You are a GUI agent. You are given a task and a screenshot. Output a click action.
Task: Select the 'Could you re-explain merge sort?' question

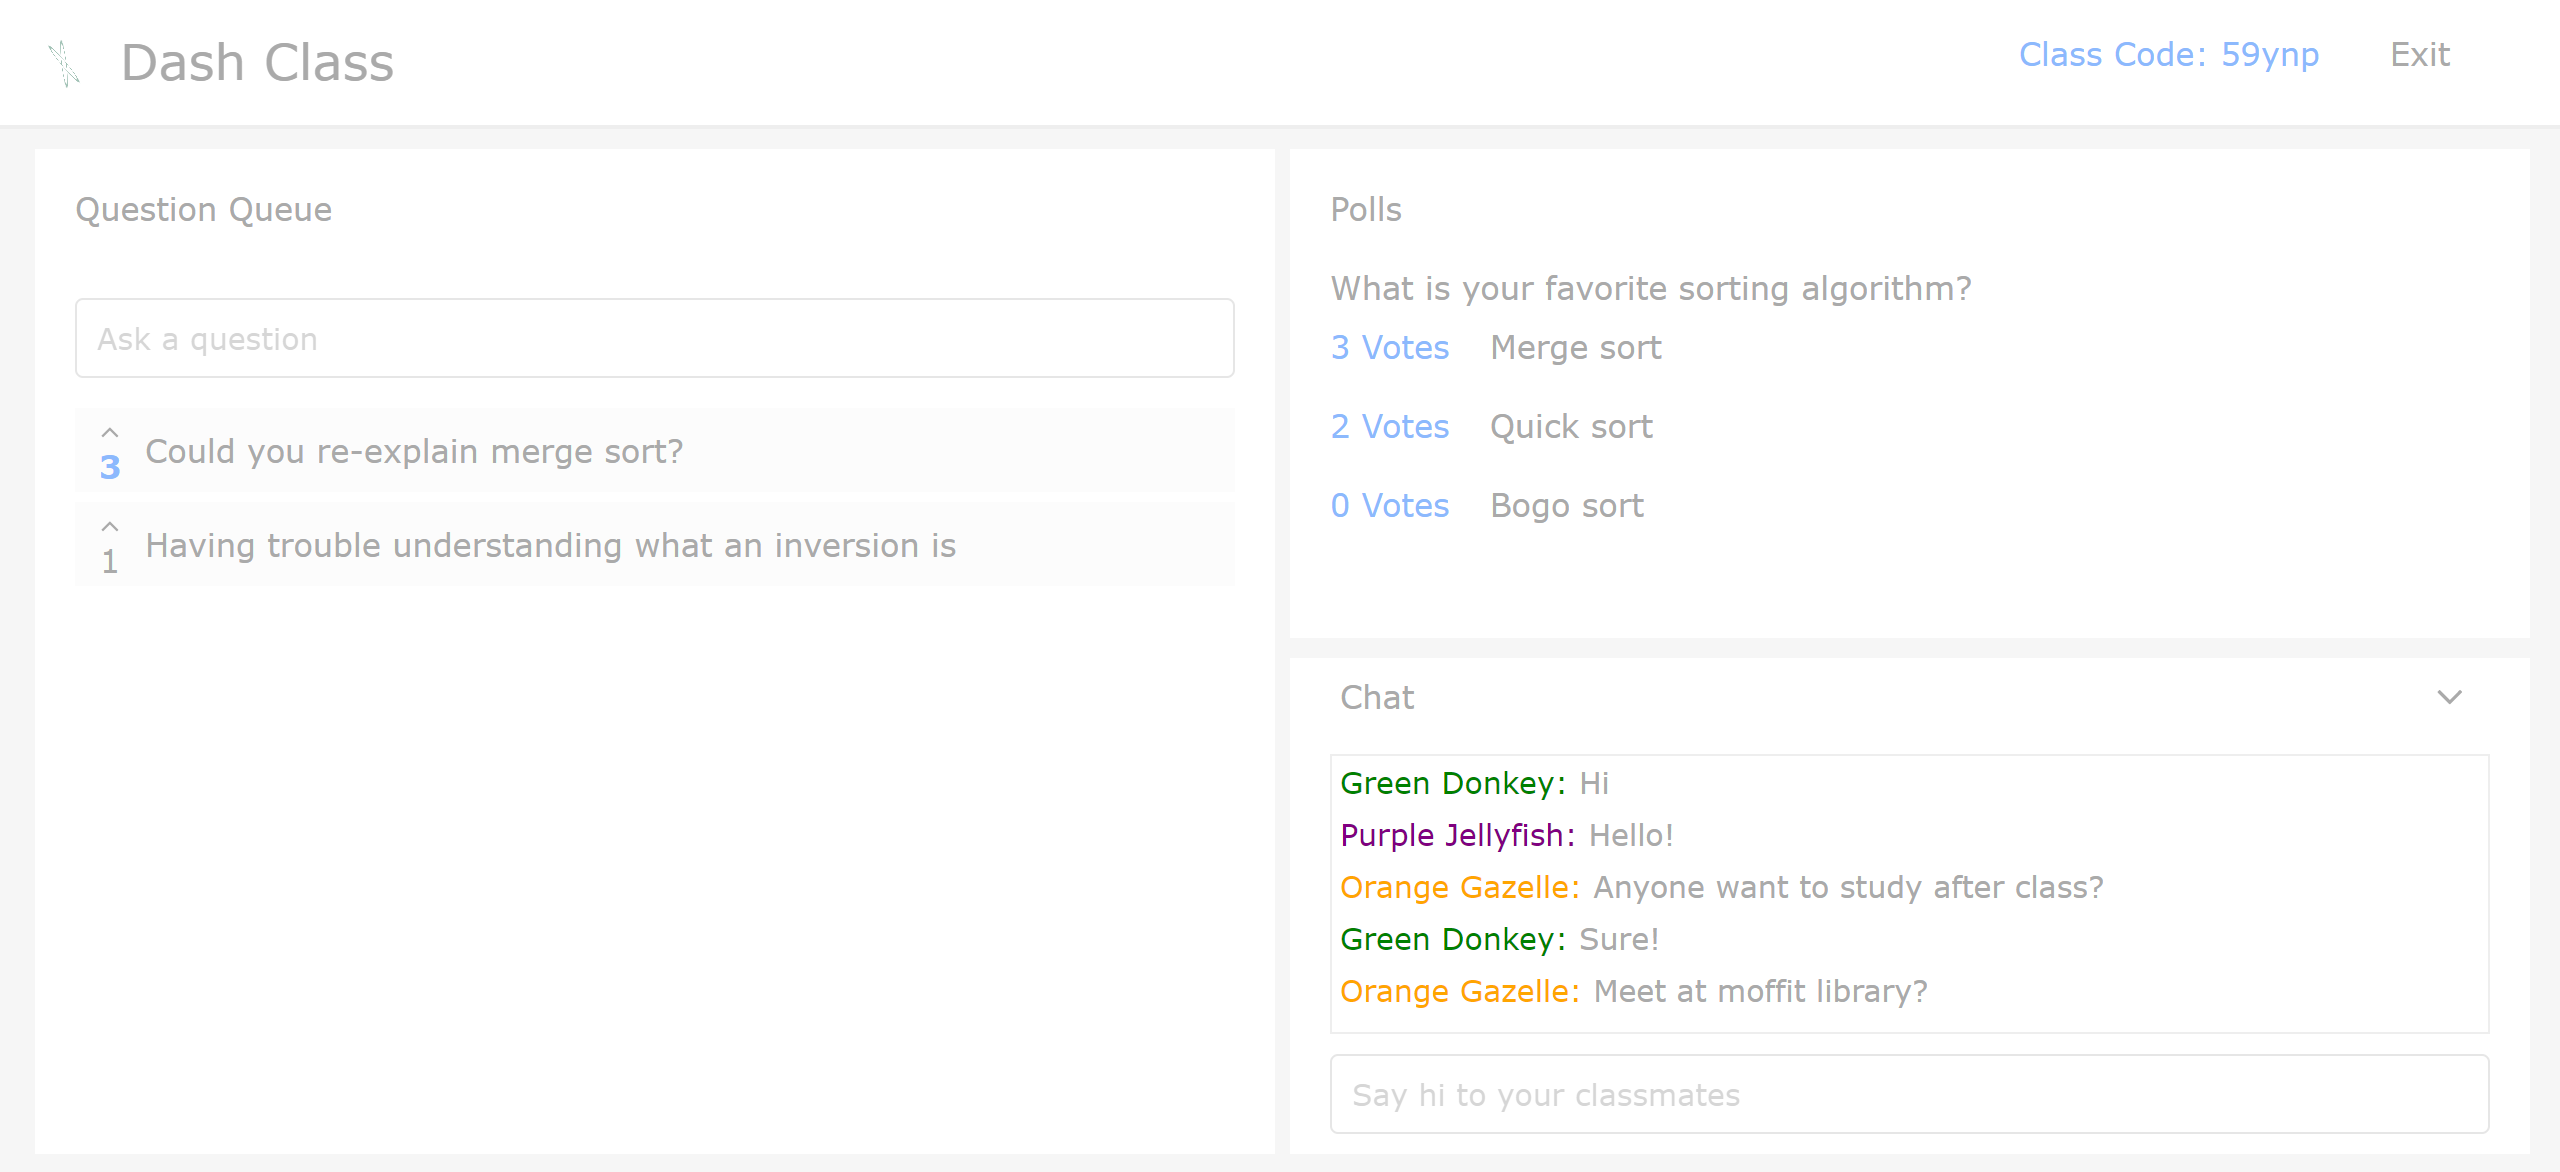coord(414,452)
